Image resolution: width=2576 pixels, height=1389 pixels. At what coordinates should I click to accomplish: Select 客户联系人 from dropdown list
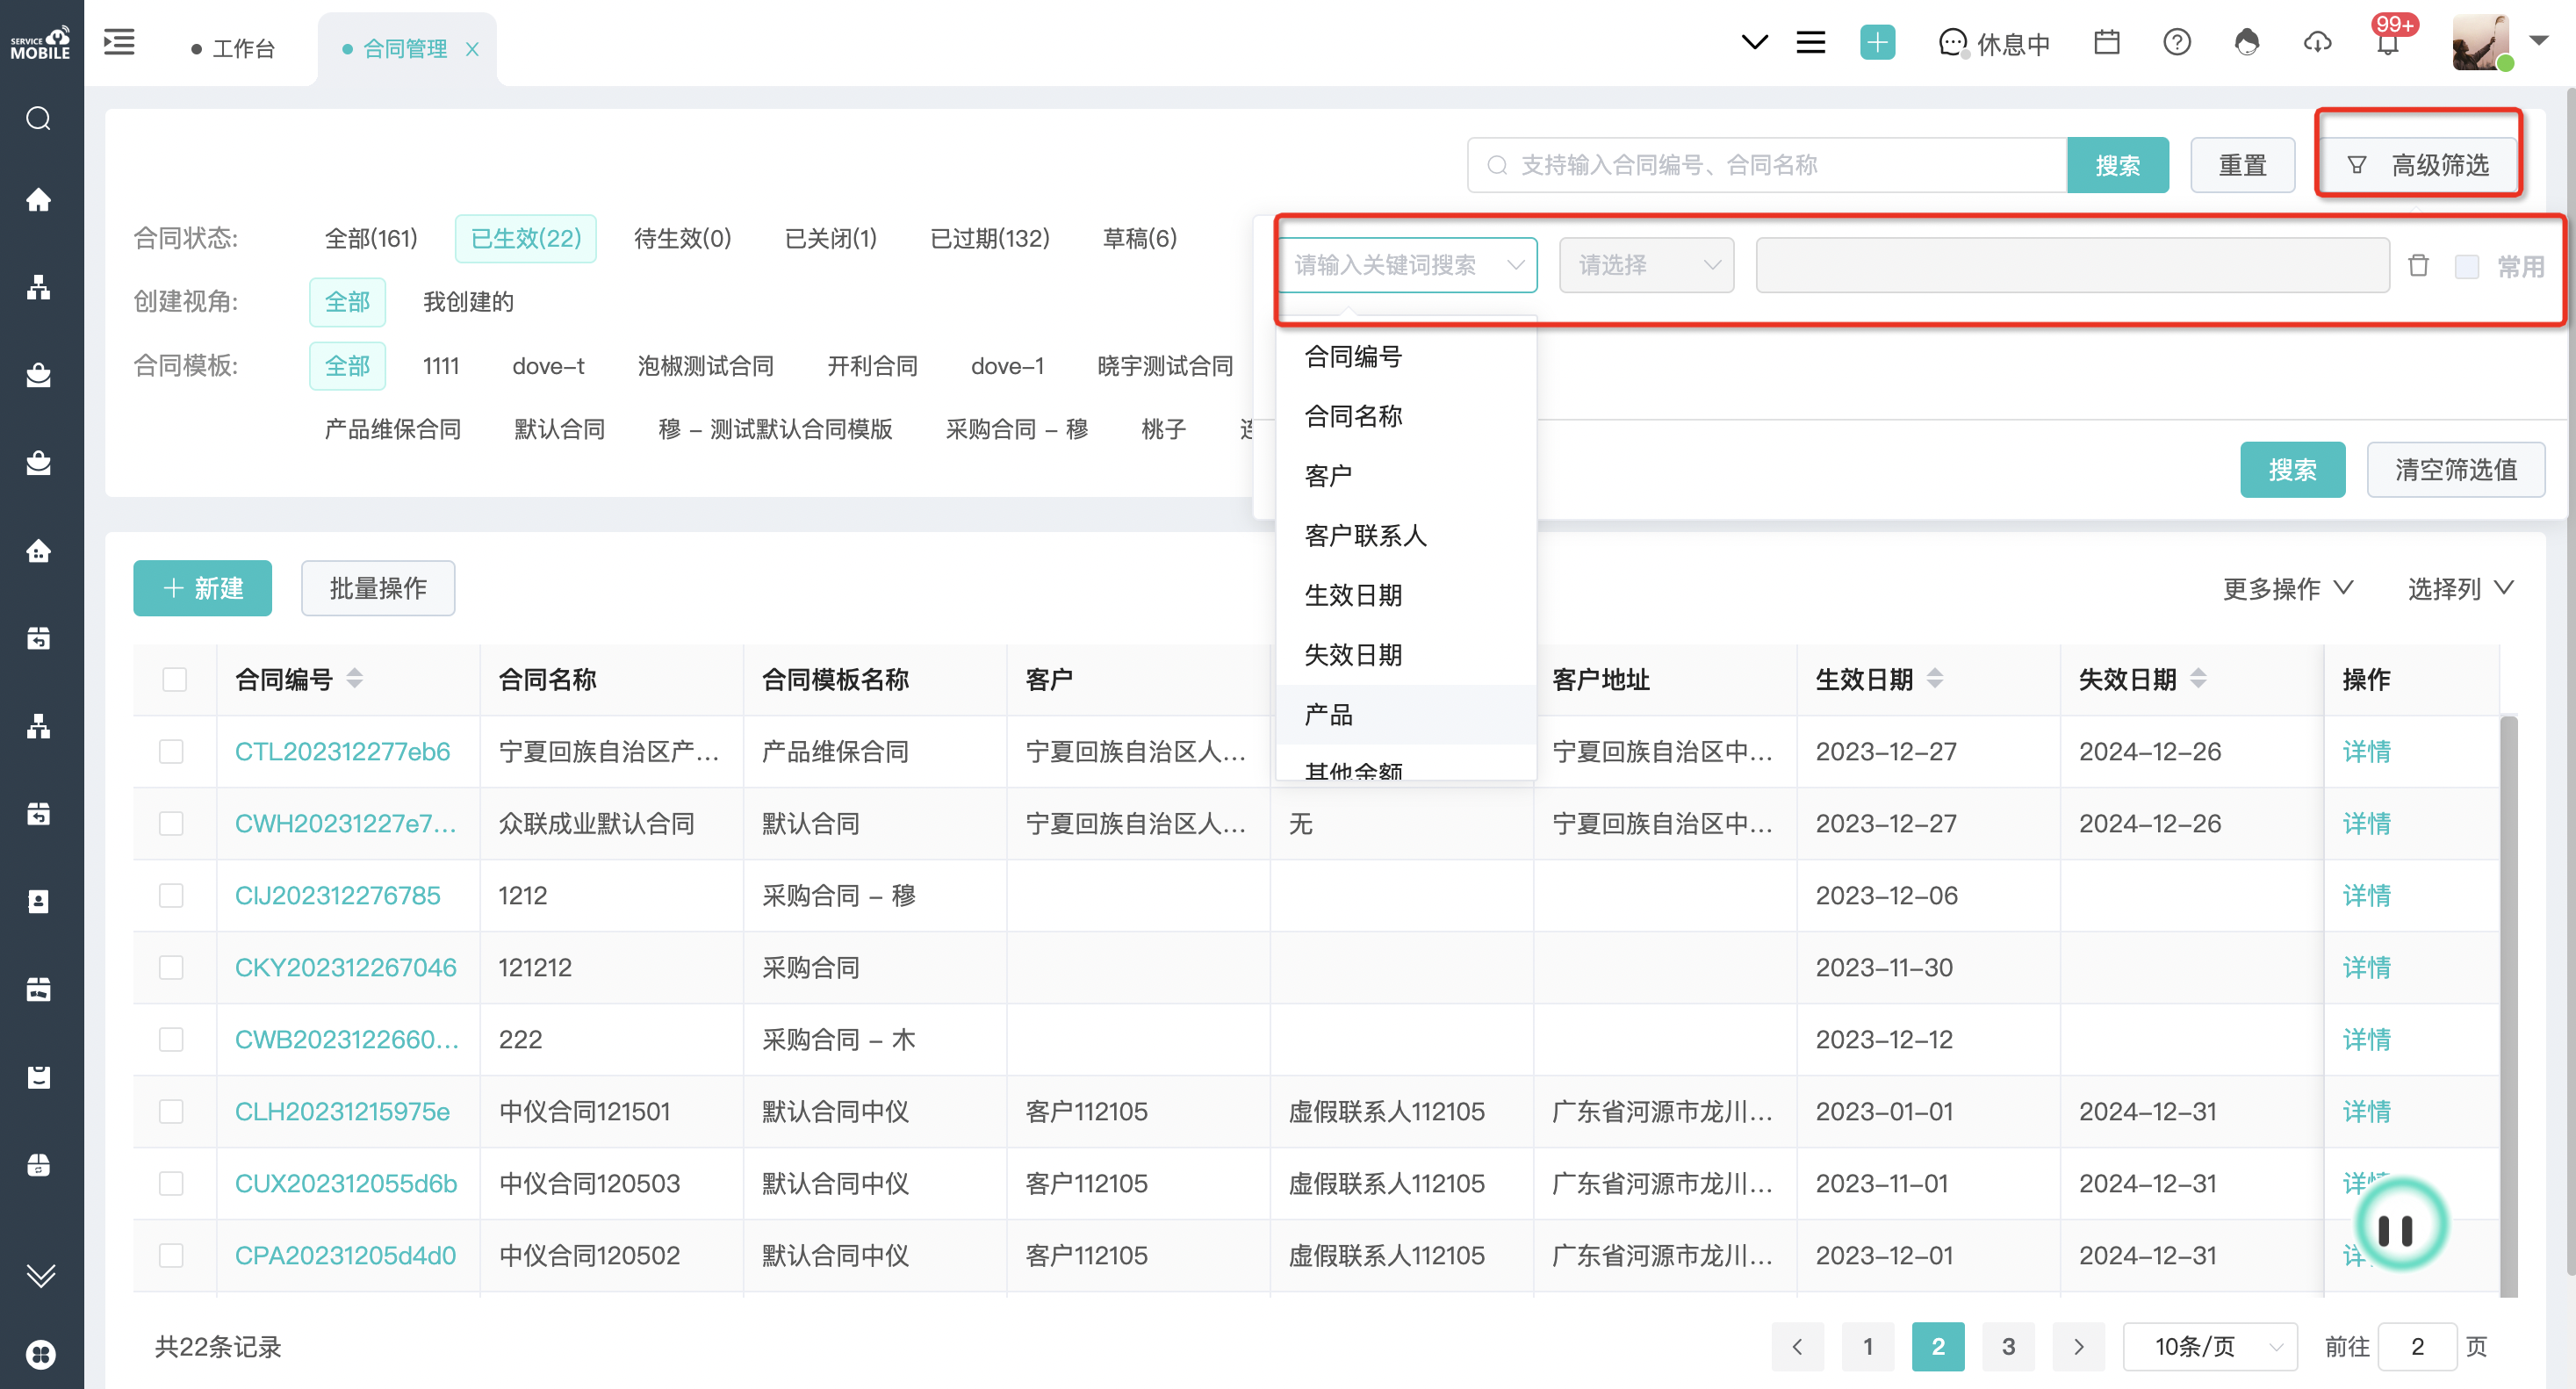coord(1406,536)
